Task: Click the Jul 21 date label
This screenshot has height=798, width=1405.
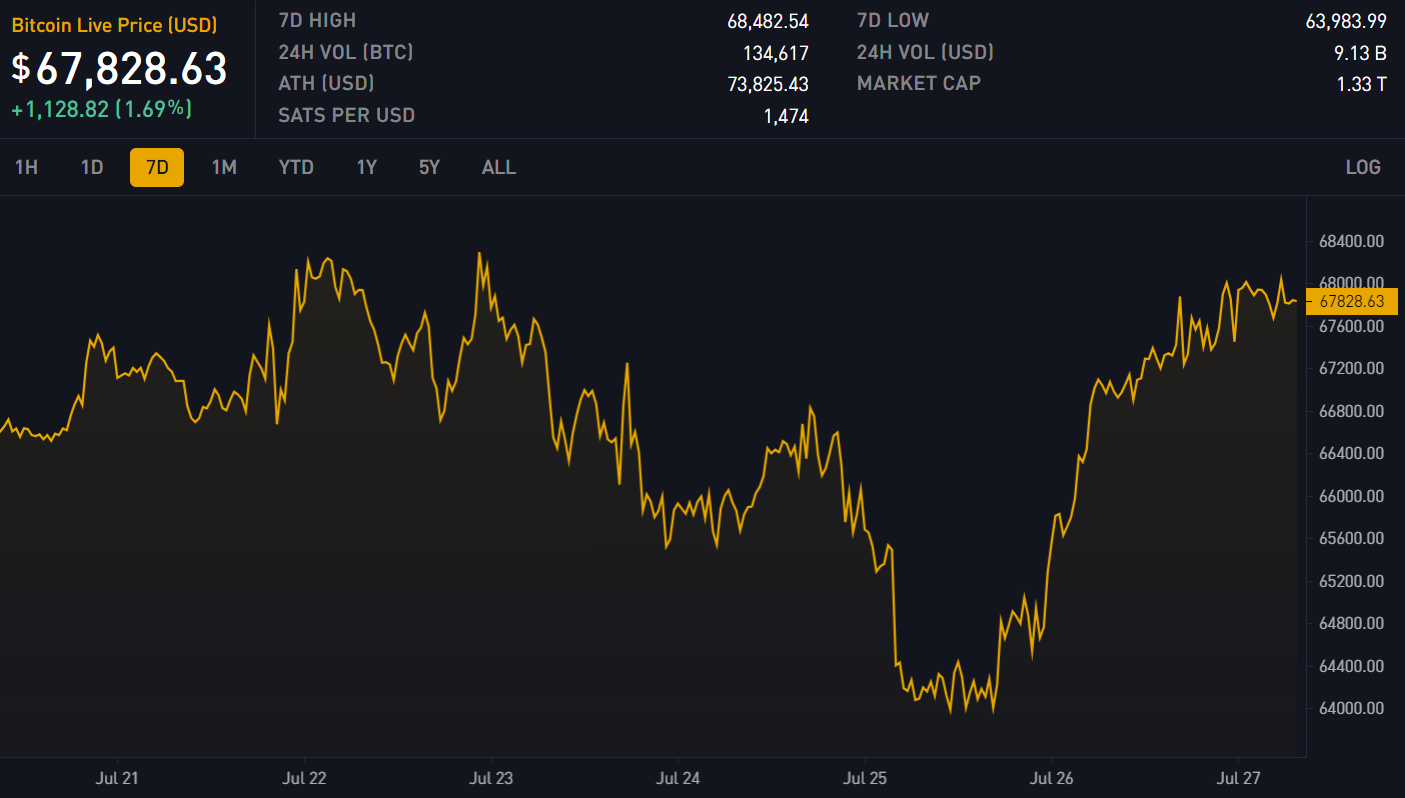Action: point(118,777)
